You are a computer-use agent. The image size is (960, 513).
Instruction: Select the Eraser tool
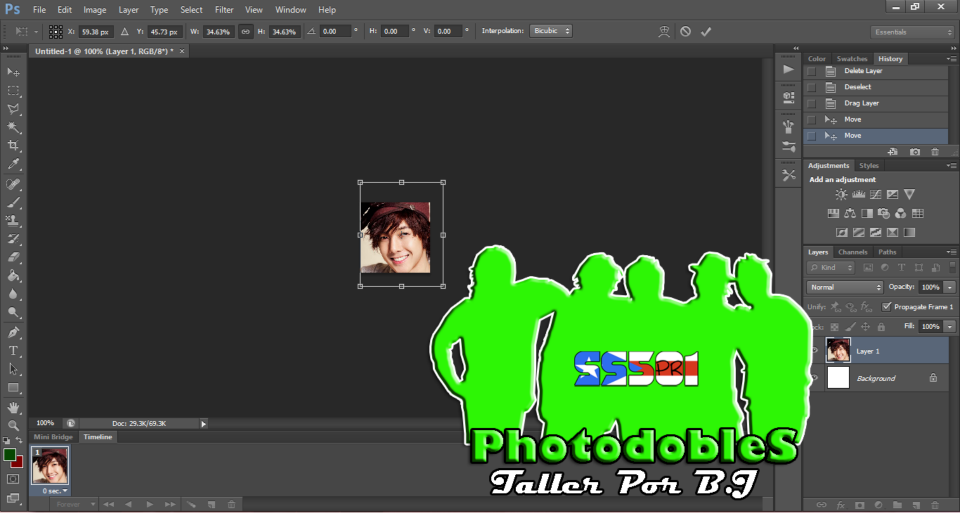pos(13,257)
